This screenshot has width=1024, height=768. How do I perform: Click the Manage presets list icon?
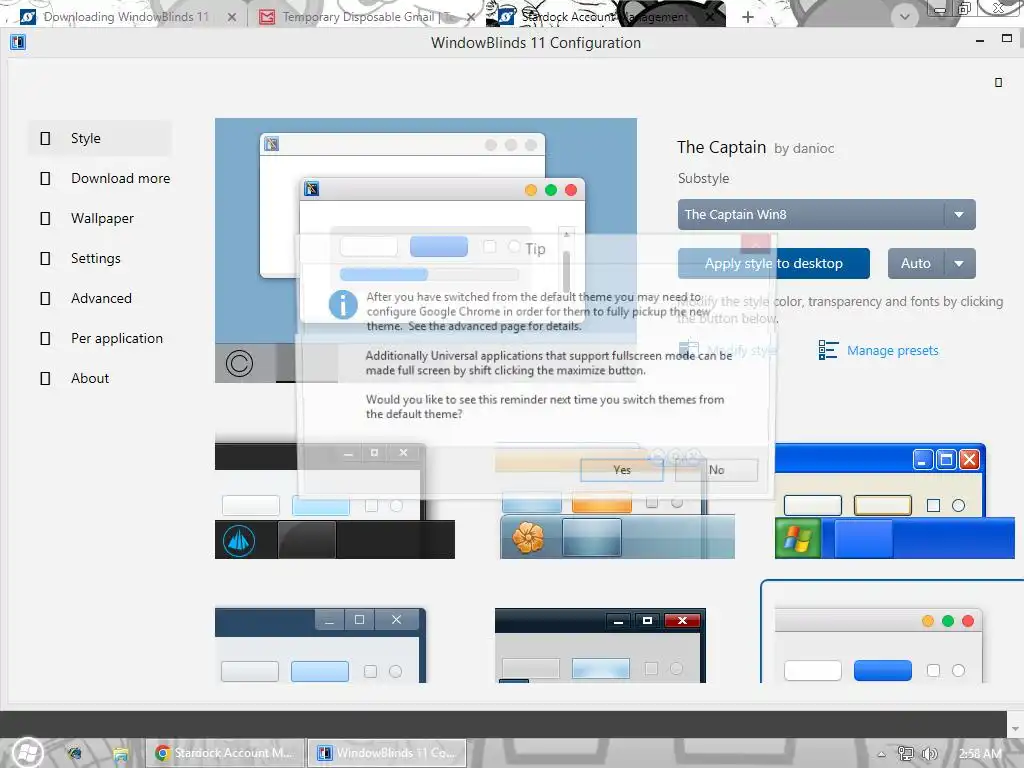[828, 350]
